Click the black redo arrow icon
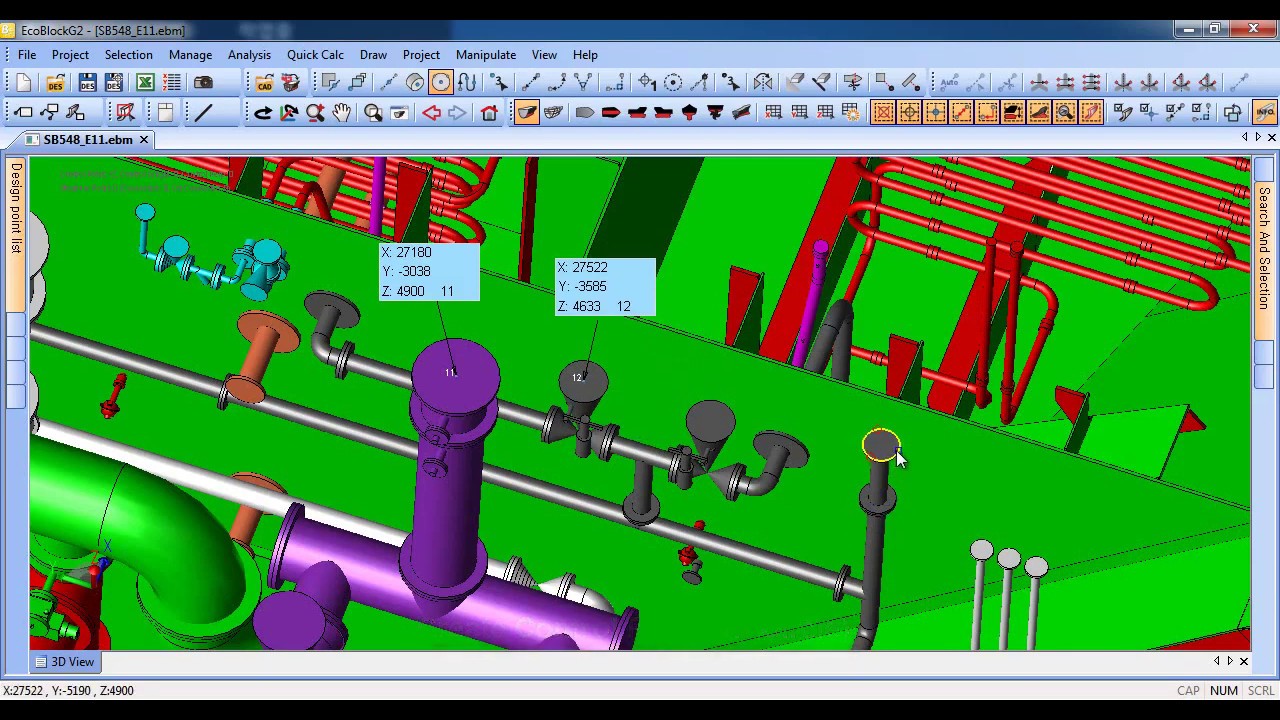The width and height of the screenshot is (1280, 720). click(x=263, y=112)
